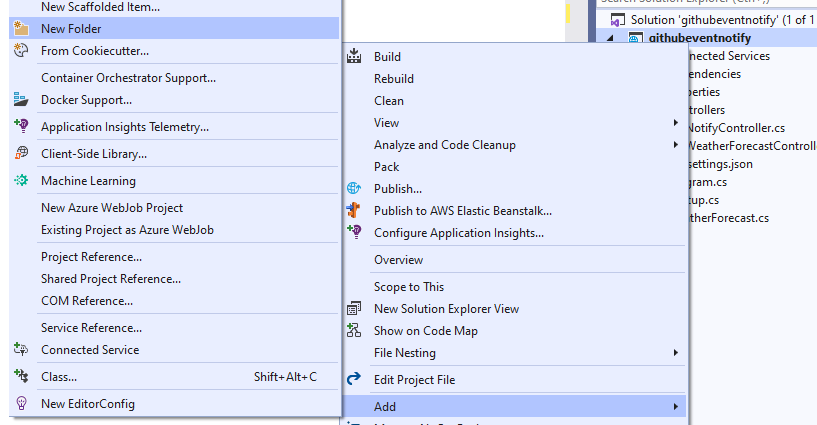The image size is (817, 425).
Task: Choose Machine Learning entry
Action: point(174,181)
